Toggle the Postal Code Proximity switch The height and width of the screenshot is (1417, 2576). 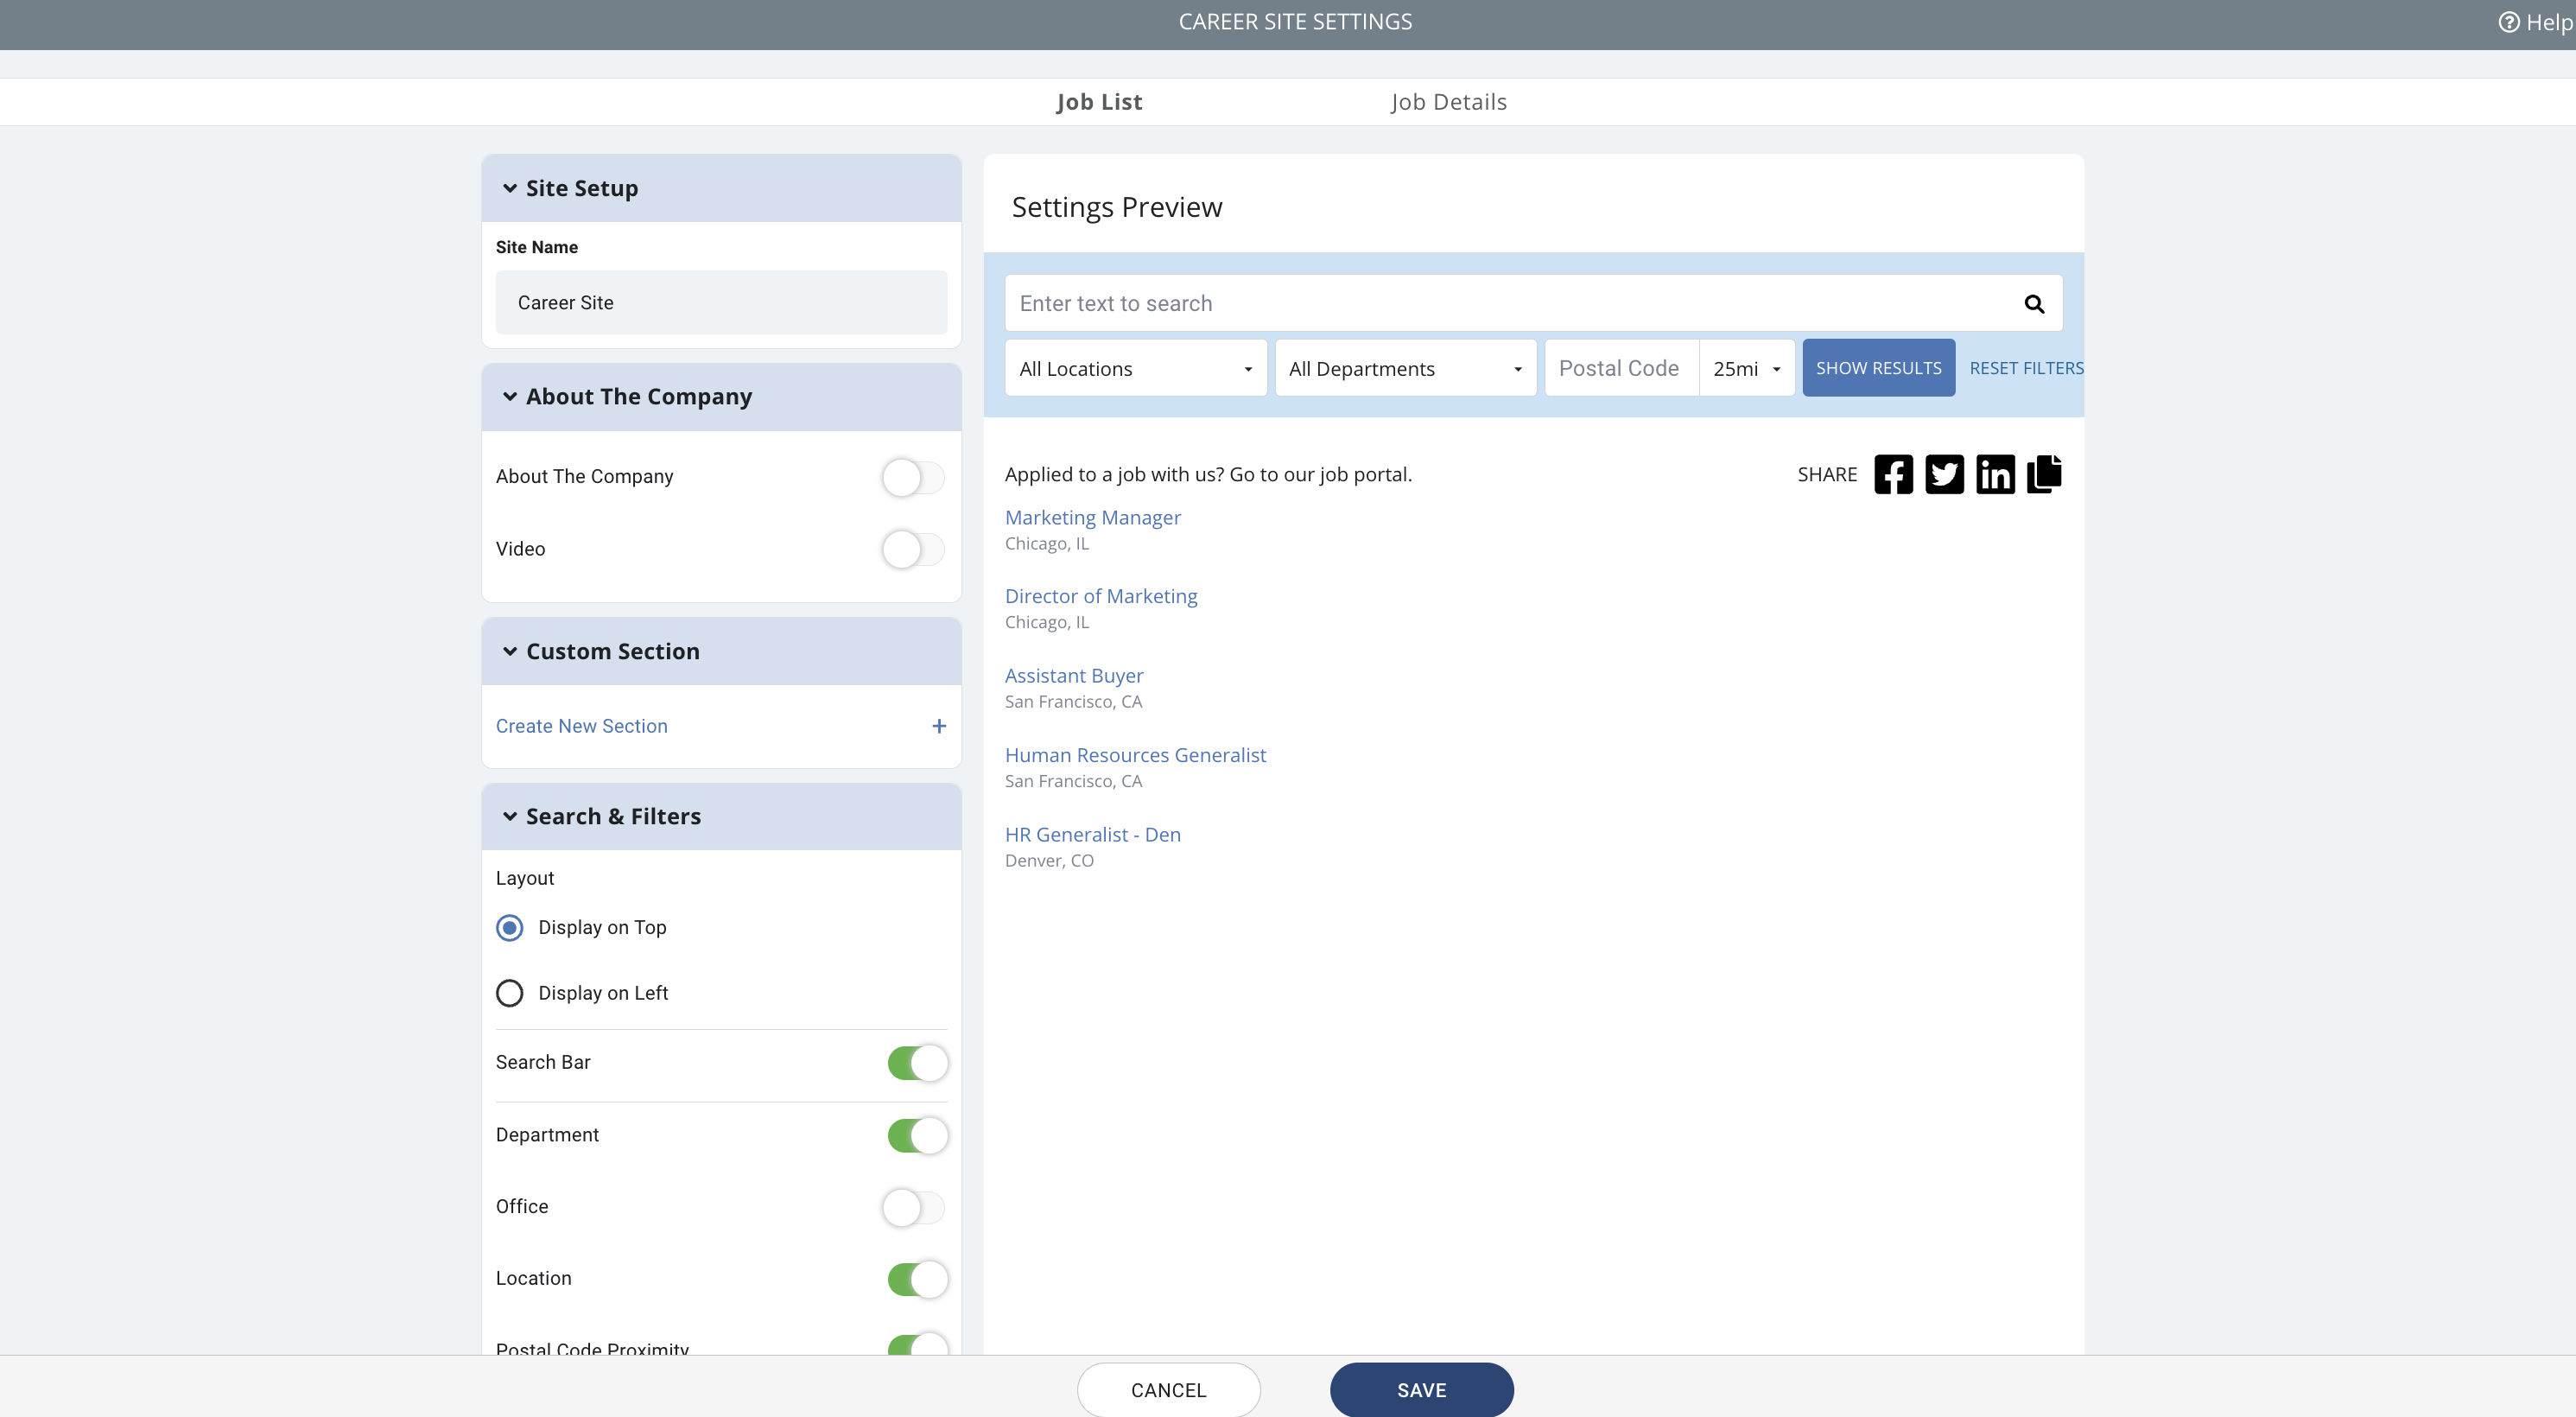[x=917, y=1344]
